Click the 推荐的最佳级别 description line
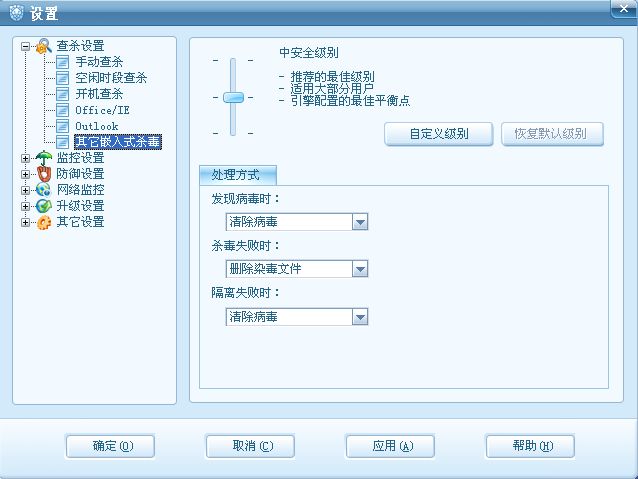638x479 pixels. pyautogui.click(x=332, y=76)
